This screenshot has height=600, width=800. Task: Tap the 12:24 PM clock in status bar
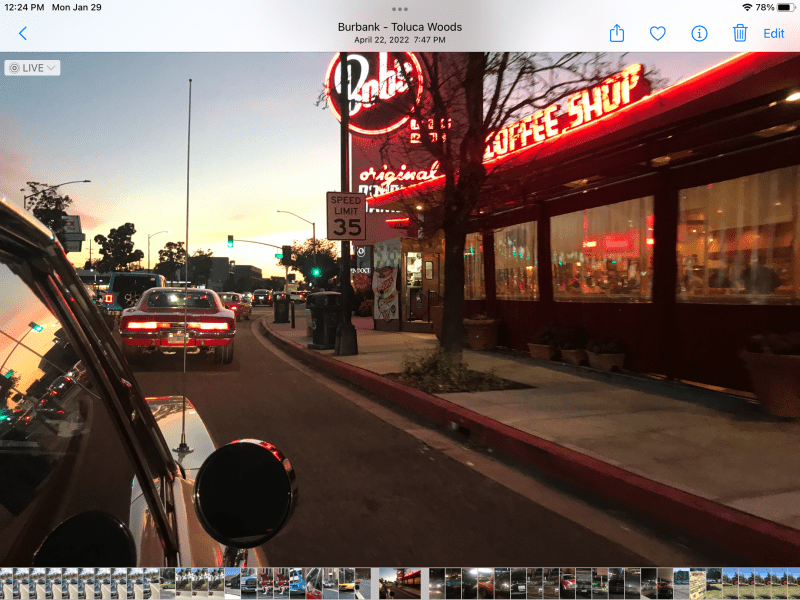pos(24,7)
